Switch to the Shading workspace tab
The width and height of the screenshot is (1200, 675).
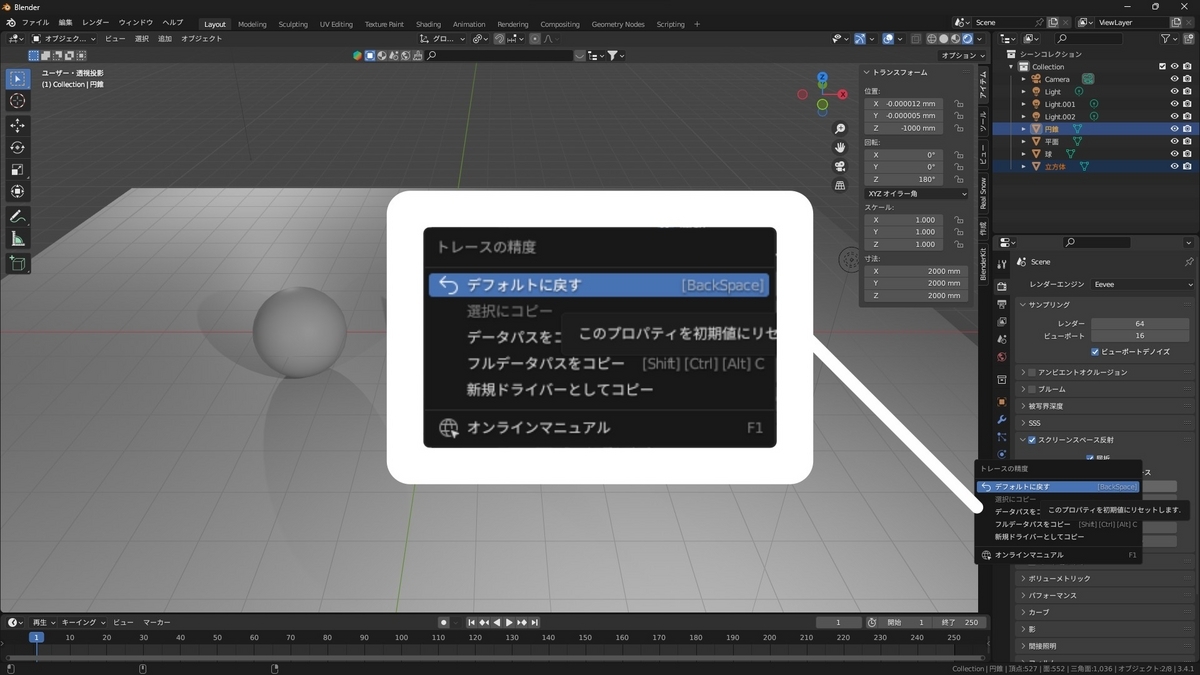coord(428,24)
